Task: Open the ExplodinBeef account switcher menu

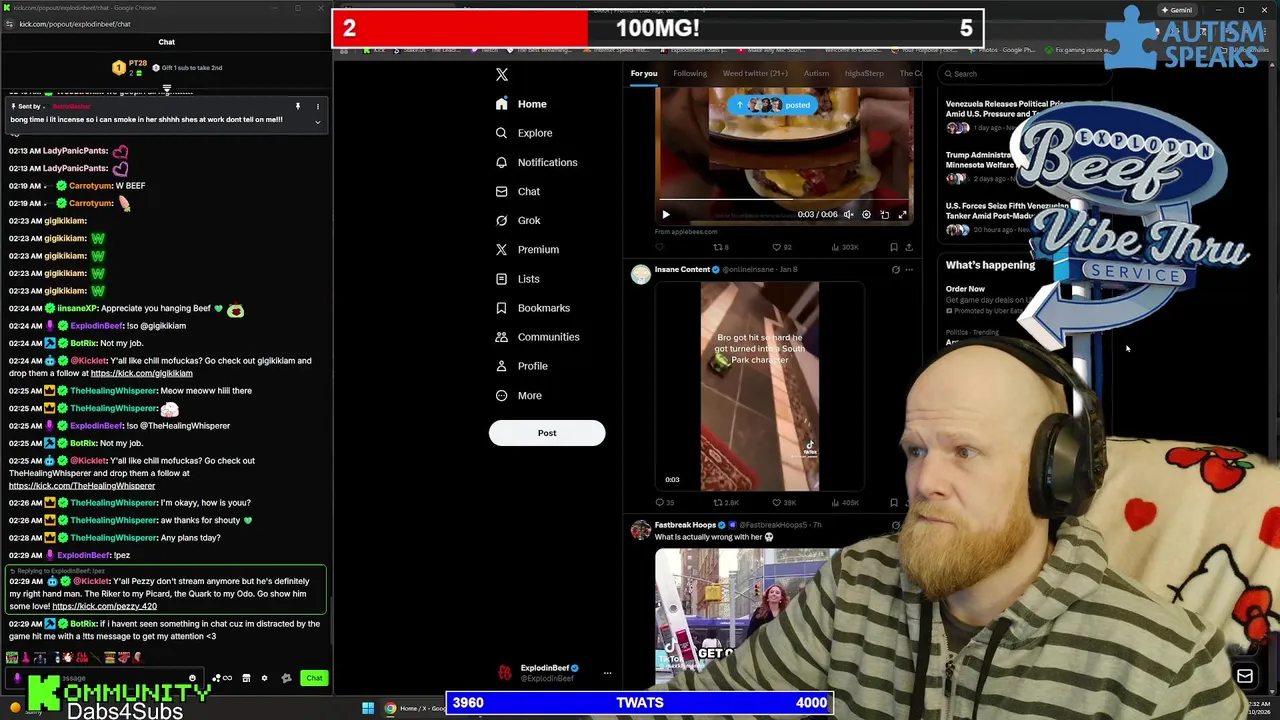Action: click(x=607, y=673)
